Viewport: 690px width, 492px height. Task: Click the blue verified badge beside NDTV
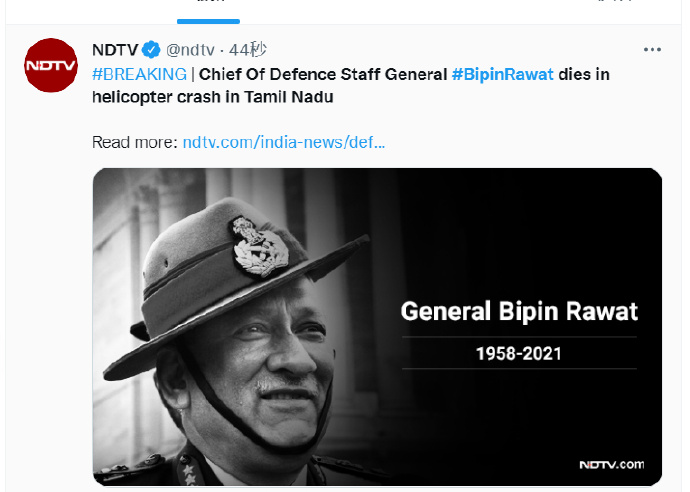pos(151,50)
